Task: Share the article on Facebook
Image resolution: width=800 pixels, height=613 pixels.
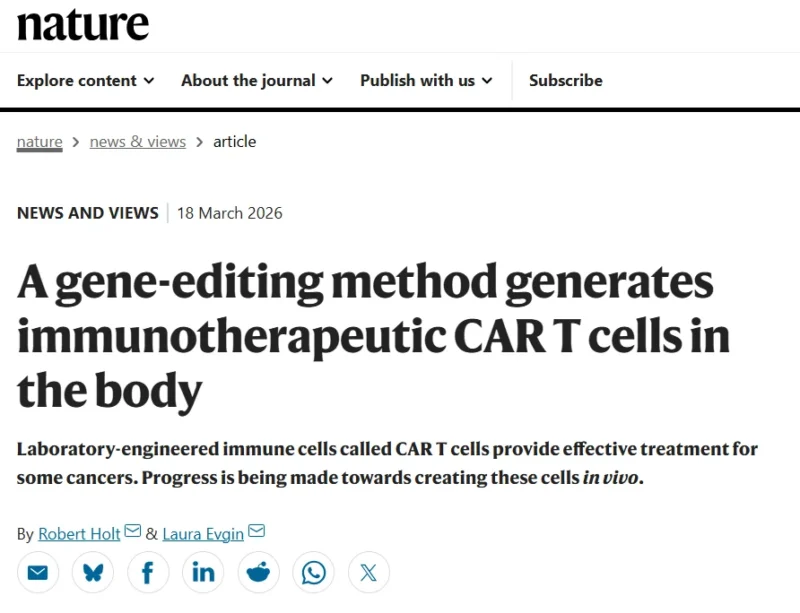Action: point(148,572)
